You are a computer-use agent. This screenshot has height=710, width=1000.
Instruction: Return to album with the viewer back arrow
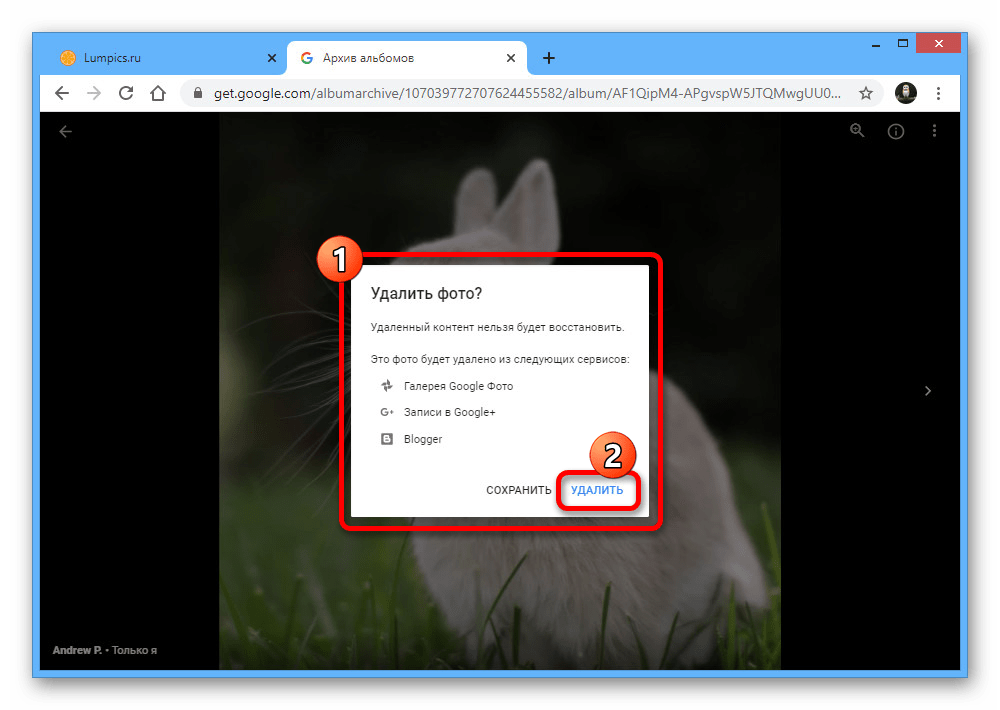[x=66, y=131]
